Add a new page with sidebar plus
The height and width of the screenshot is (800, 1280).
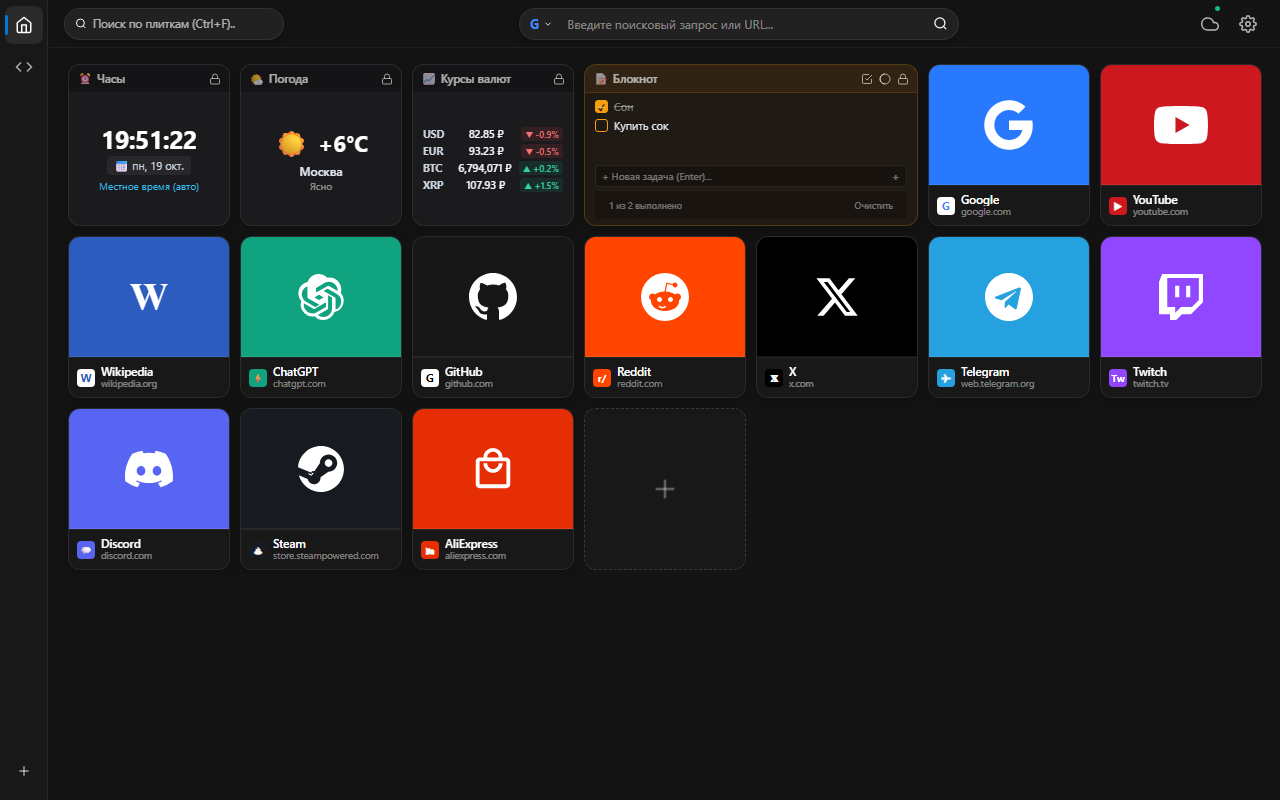pos(24,771)
